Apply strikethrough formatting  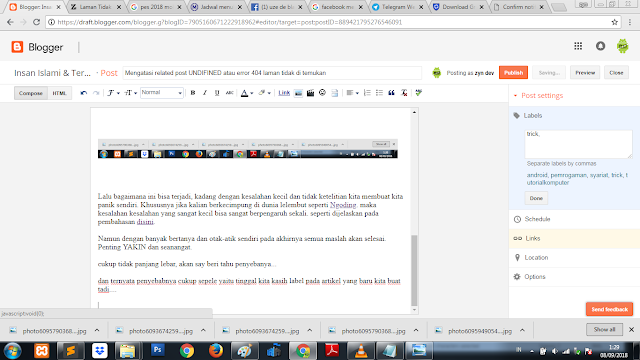coord(229,93)
